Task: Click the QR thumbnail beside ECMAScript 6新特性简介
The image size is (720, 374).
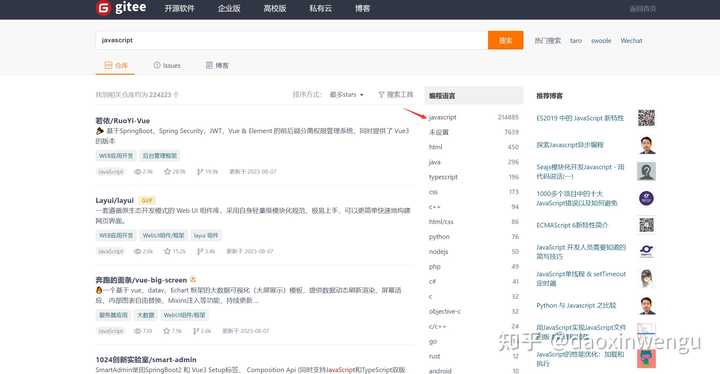Action: pos(646,225)
